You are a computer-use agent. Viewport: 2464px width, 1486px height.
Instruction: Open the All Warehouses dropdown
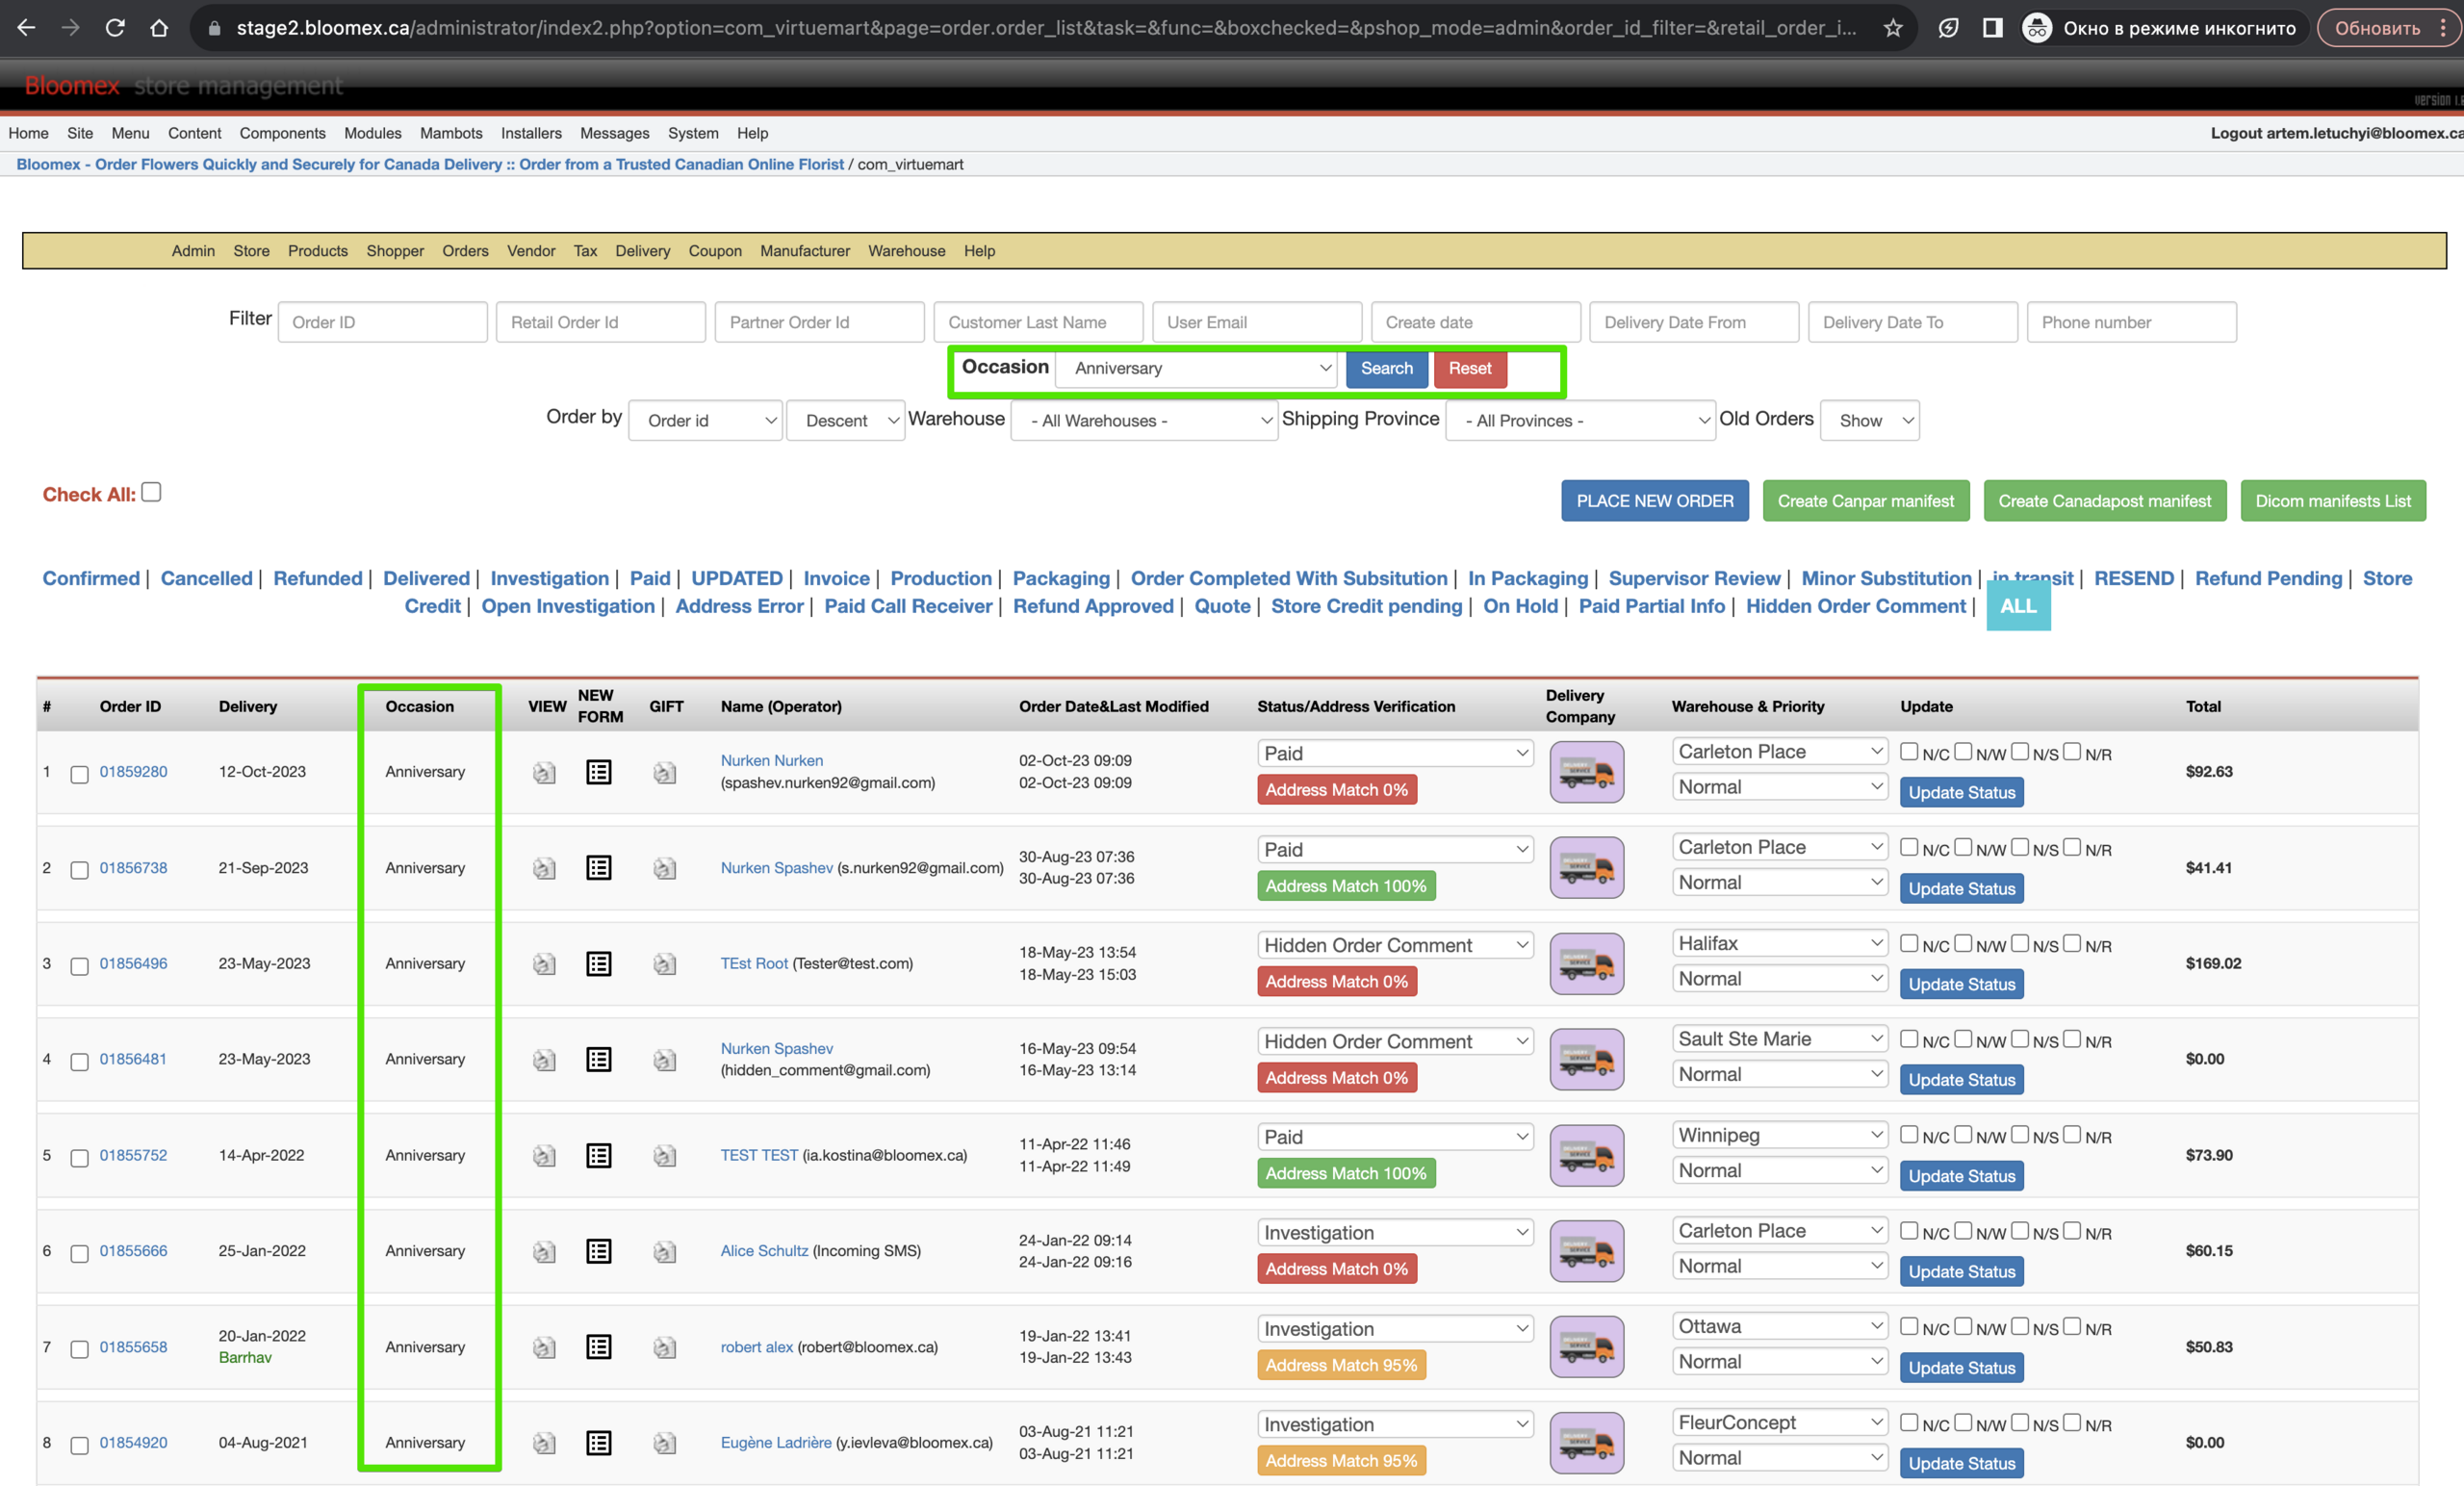pyautogui.click(x=1144, y=420)
